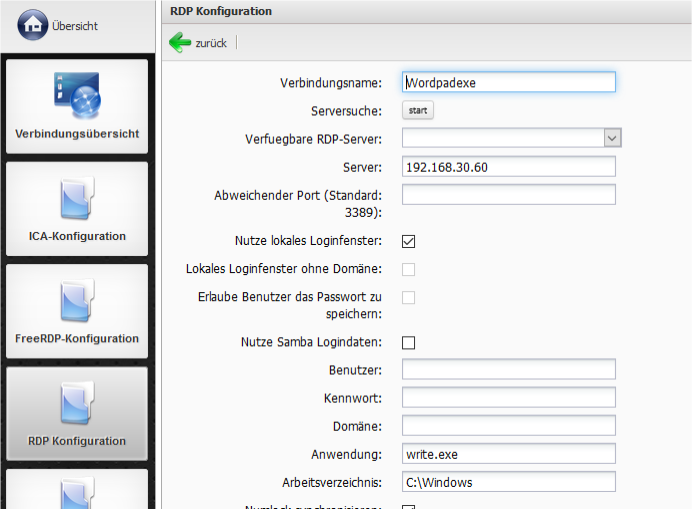This screenshot has width=695, height=509.
Task: Enable the Nutze Samba Logindaten checkbox
Action: (x=408, y=343)
